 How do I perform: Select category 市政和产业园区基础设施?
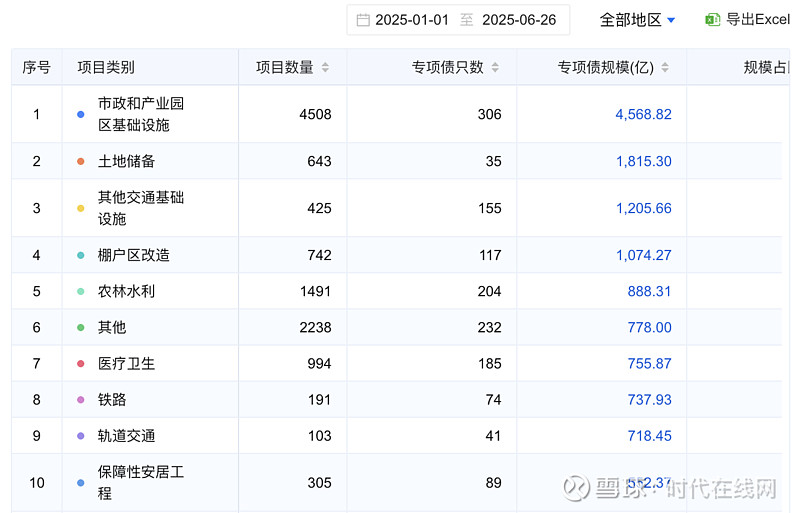[141, 114]
